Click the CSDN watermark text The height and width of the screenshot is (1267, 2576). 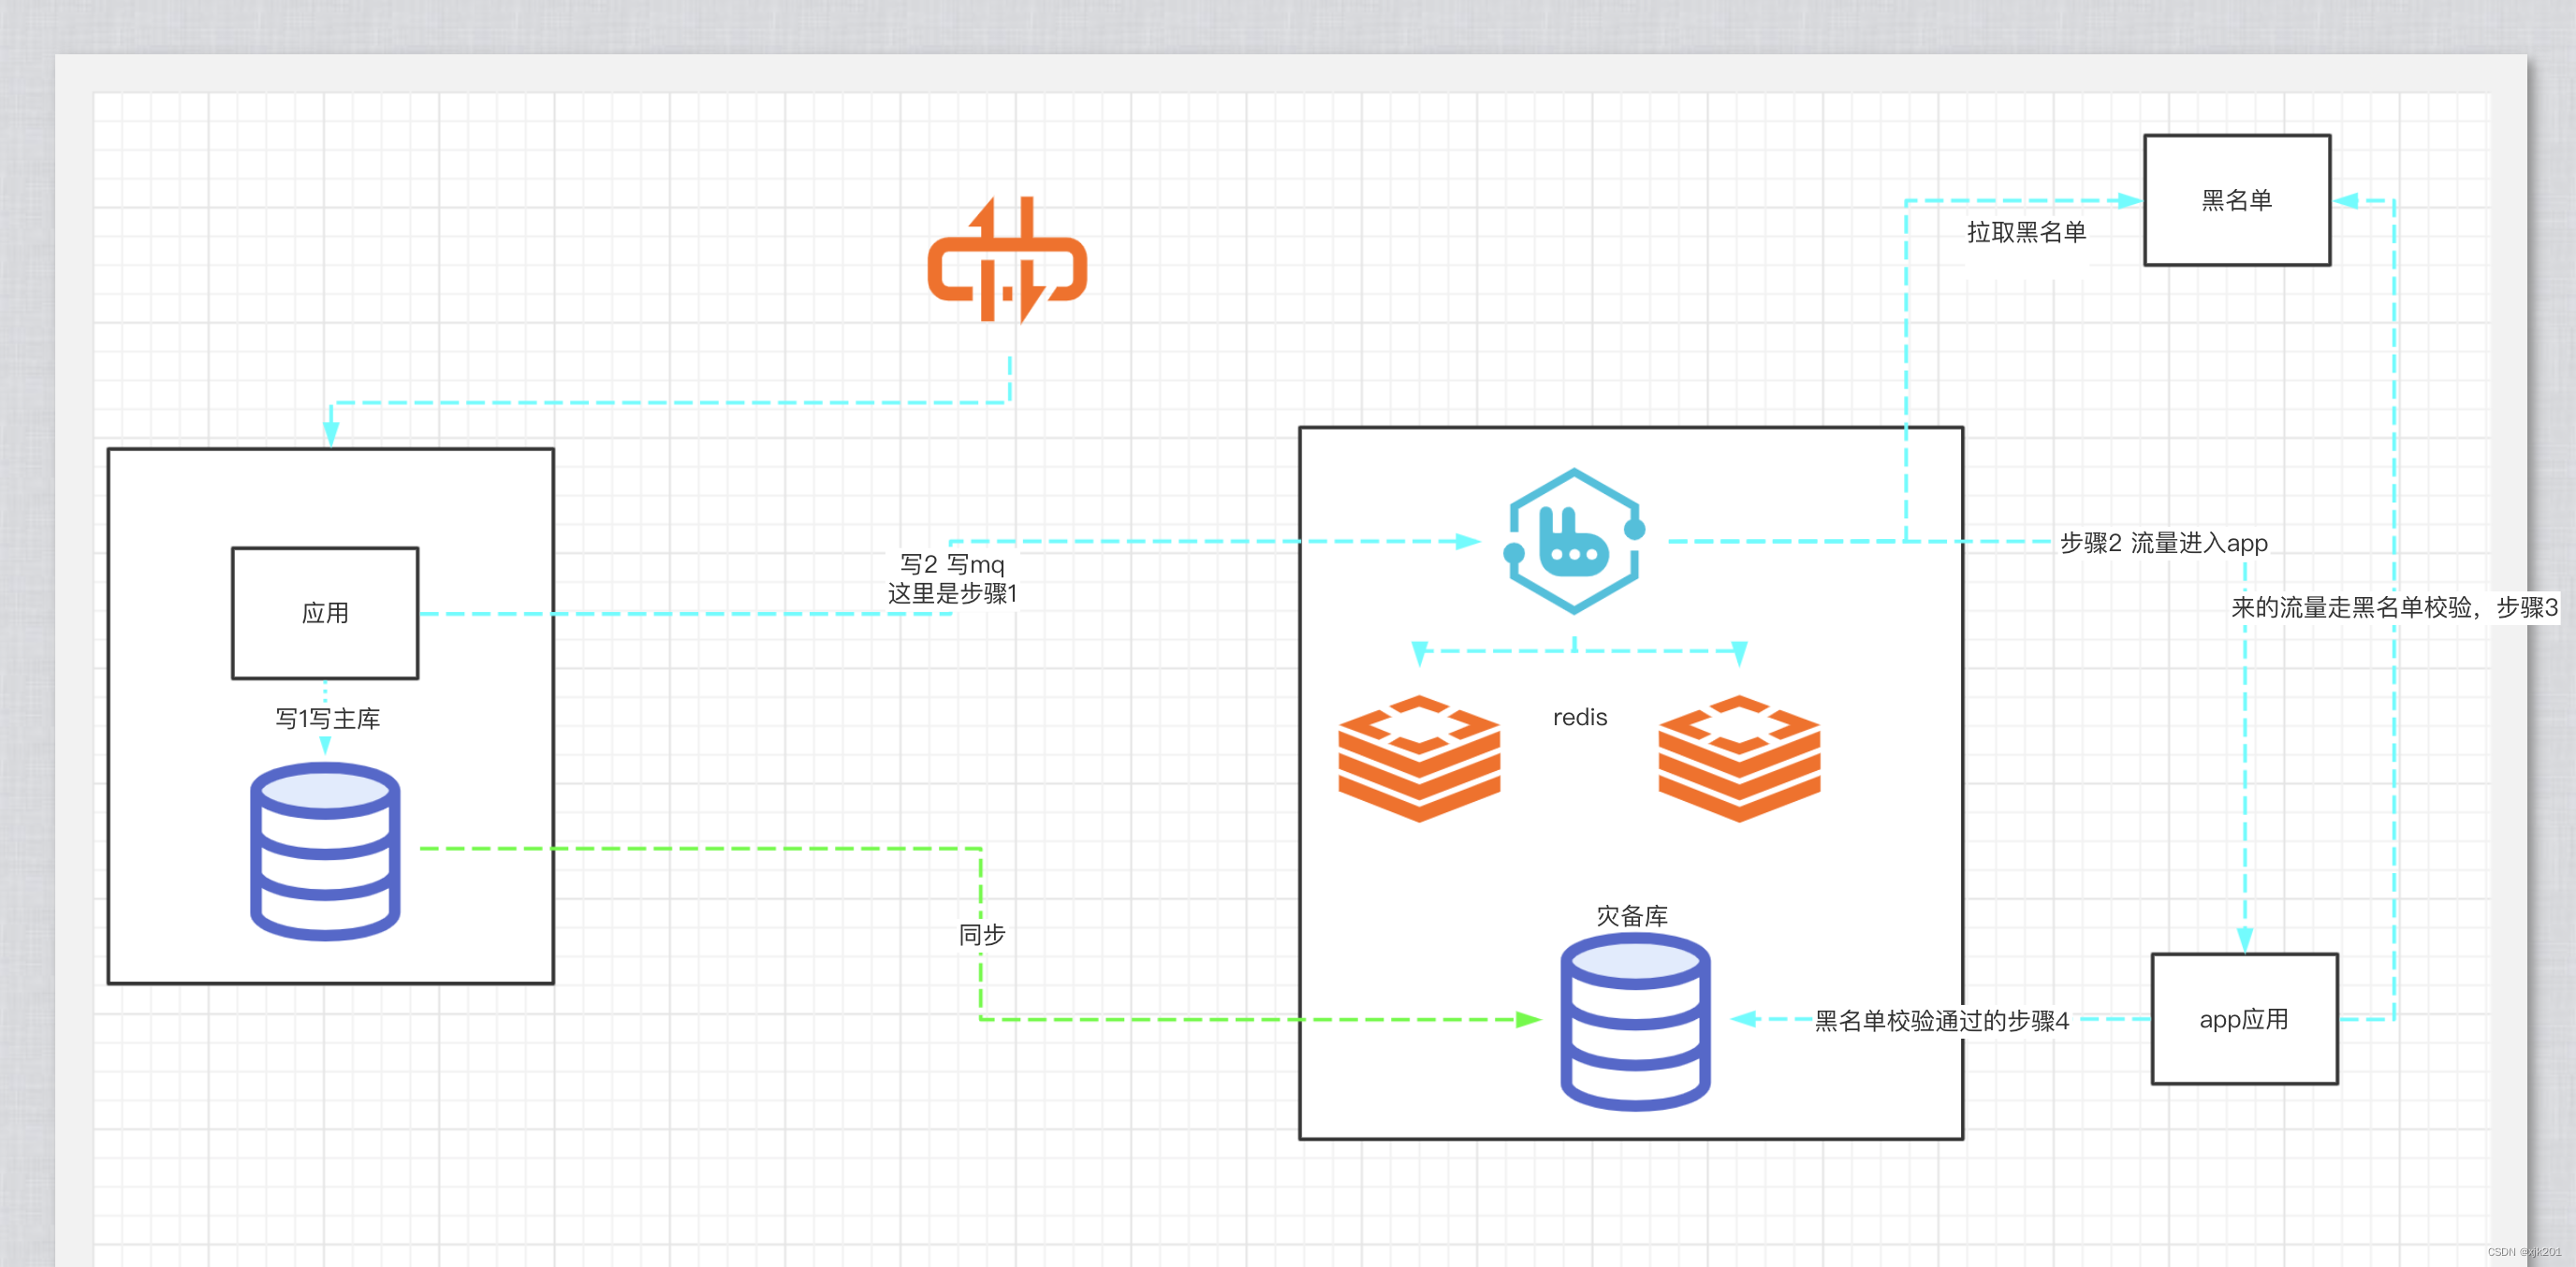[2523, 1251]
